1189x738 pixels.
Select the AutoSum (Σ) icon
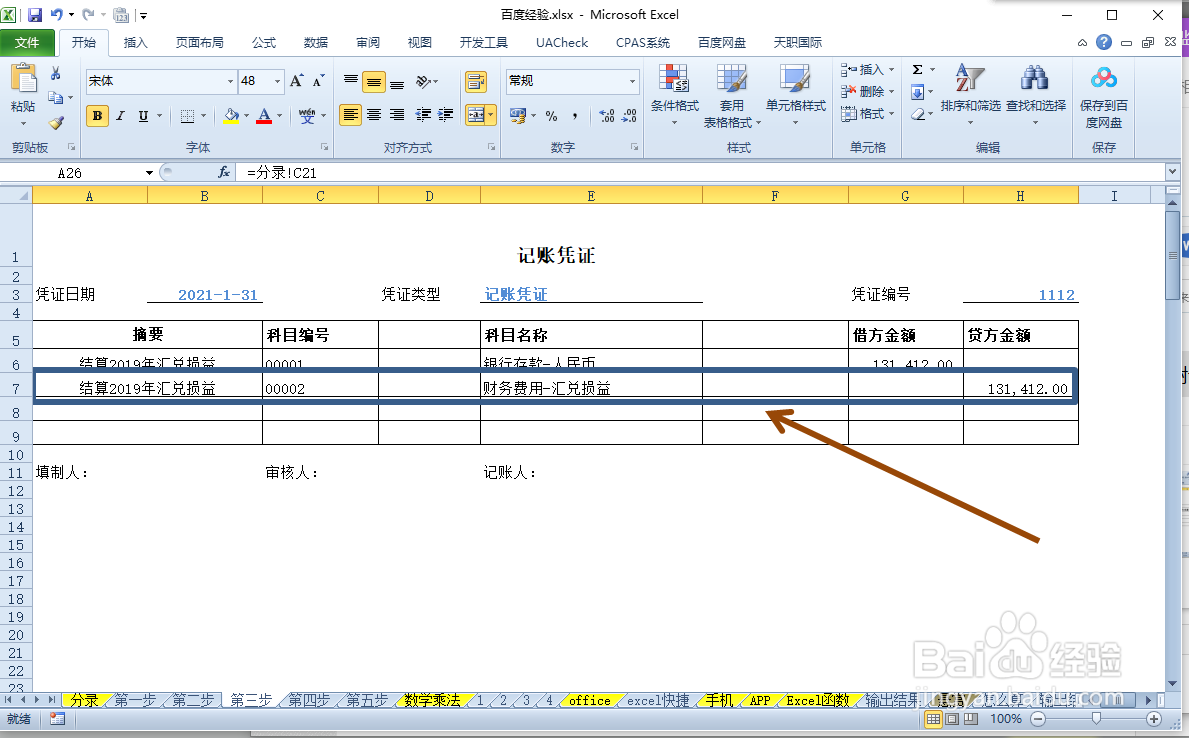pyautogui.click(x=919, y=70)
